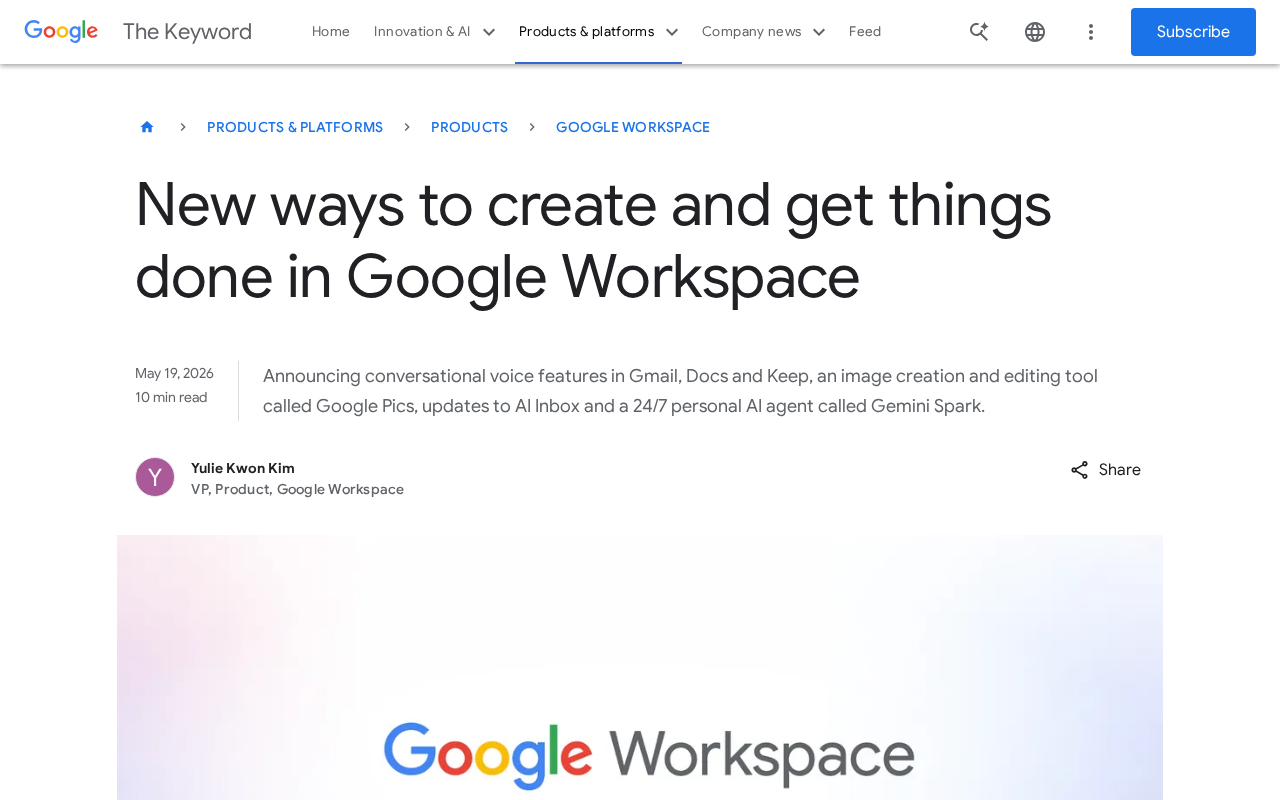
Task: Open the language globe icon
Action: point(1035,32)
